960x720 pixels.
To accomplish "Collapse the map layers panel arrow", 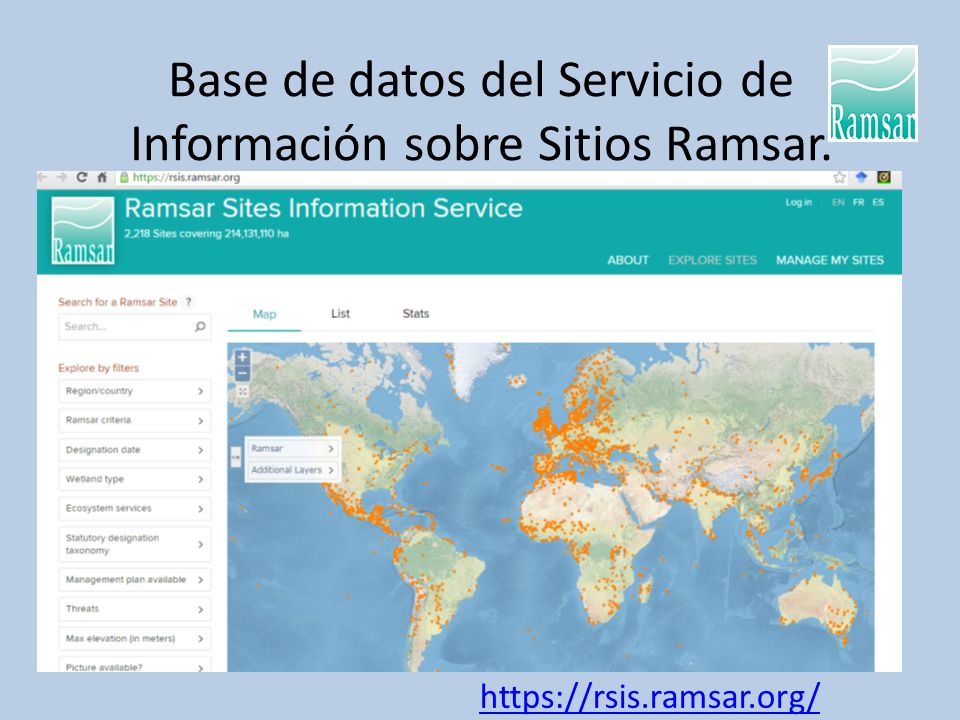I will 236,457.
